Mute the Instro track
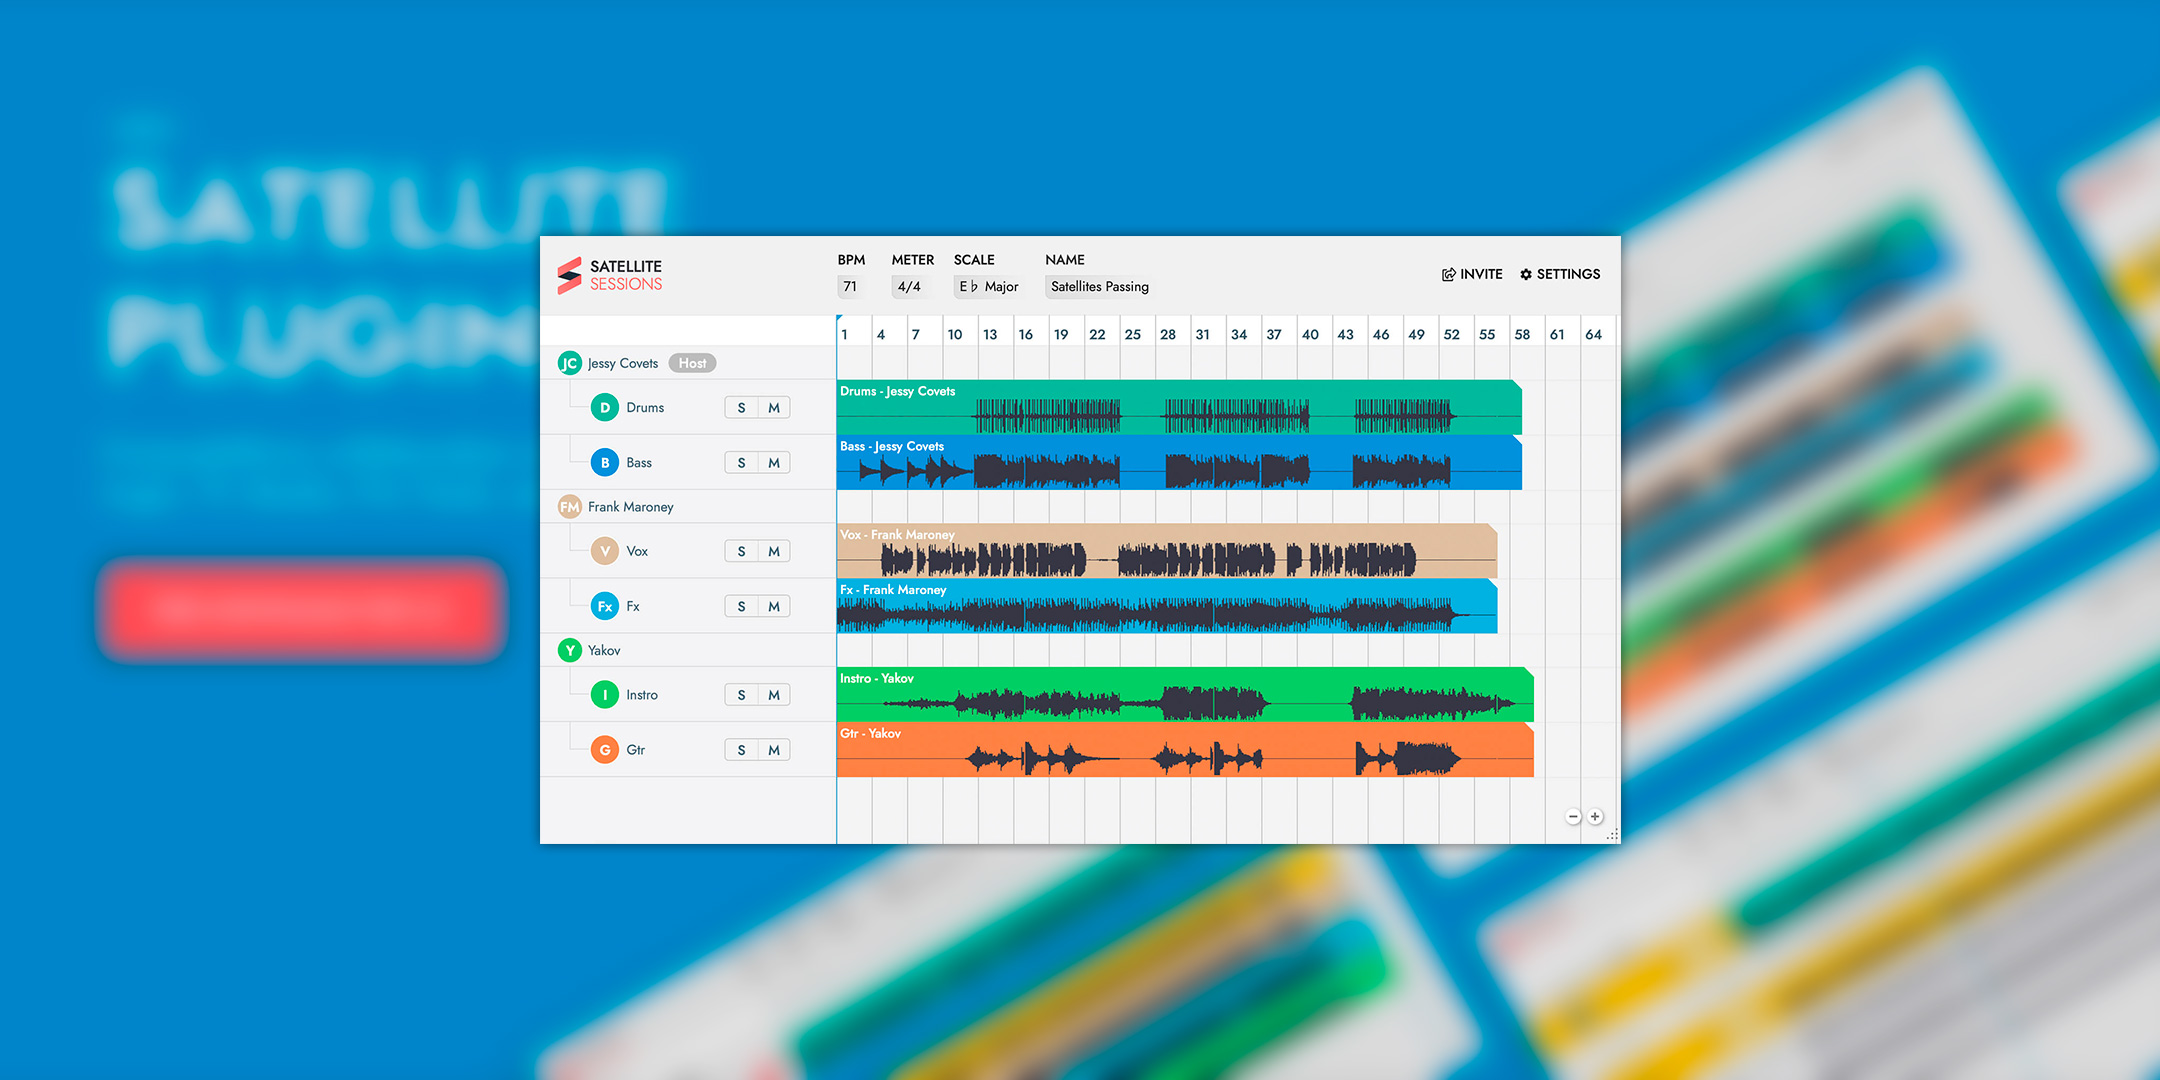 (x=774, y=695)
